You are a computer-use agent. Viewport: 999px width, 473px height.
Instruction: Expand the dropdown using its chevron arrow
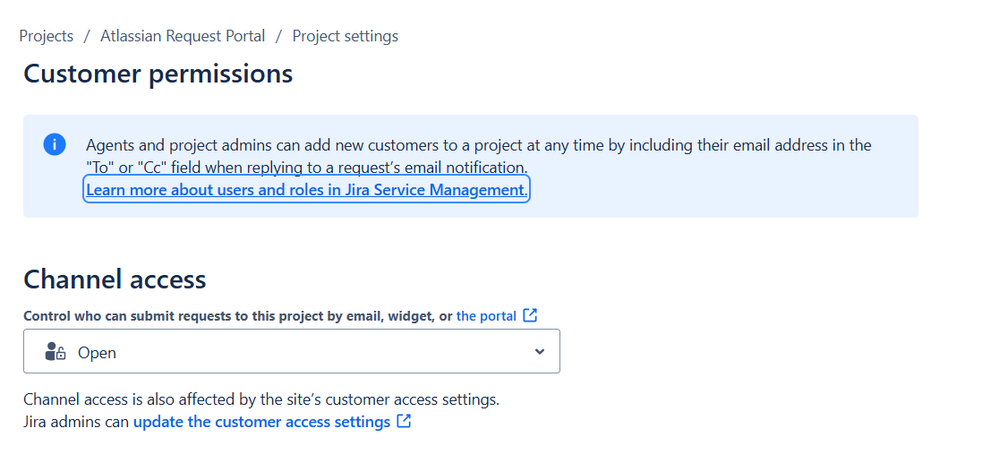coord(540,352)
